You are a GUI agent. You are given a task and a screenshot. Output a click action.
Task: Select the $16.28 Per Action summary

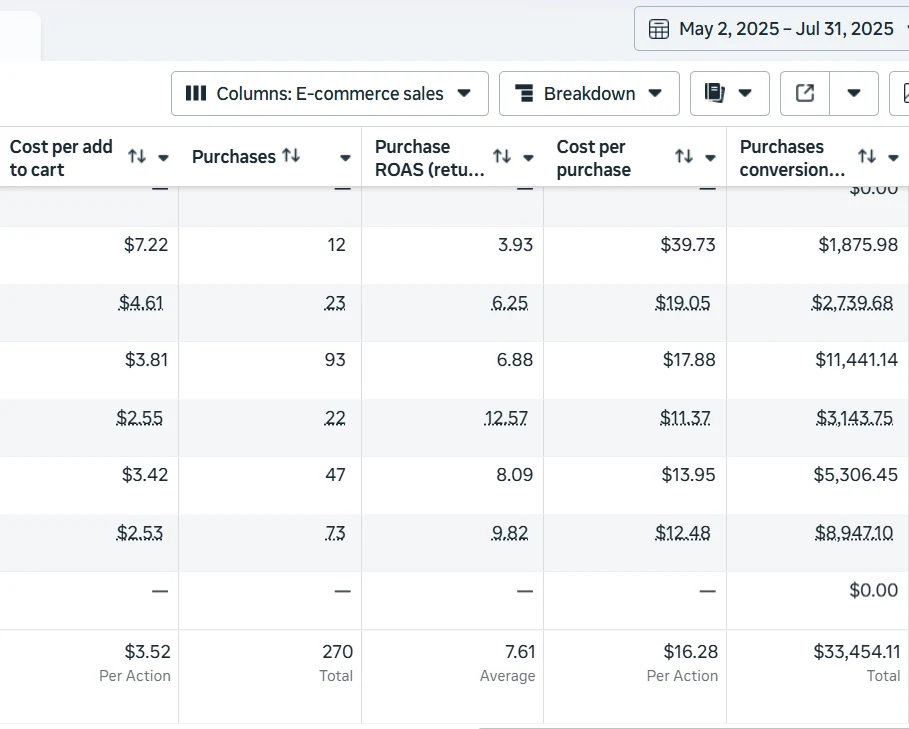tap(690, 651)
